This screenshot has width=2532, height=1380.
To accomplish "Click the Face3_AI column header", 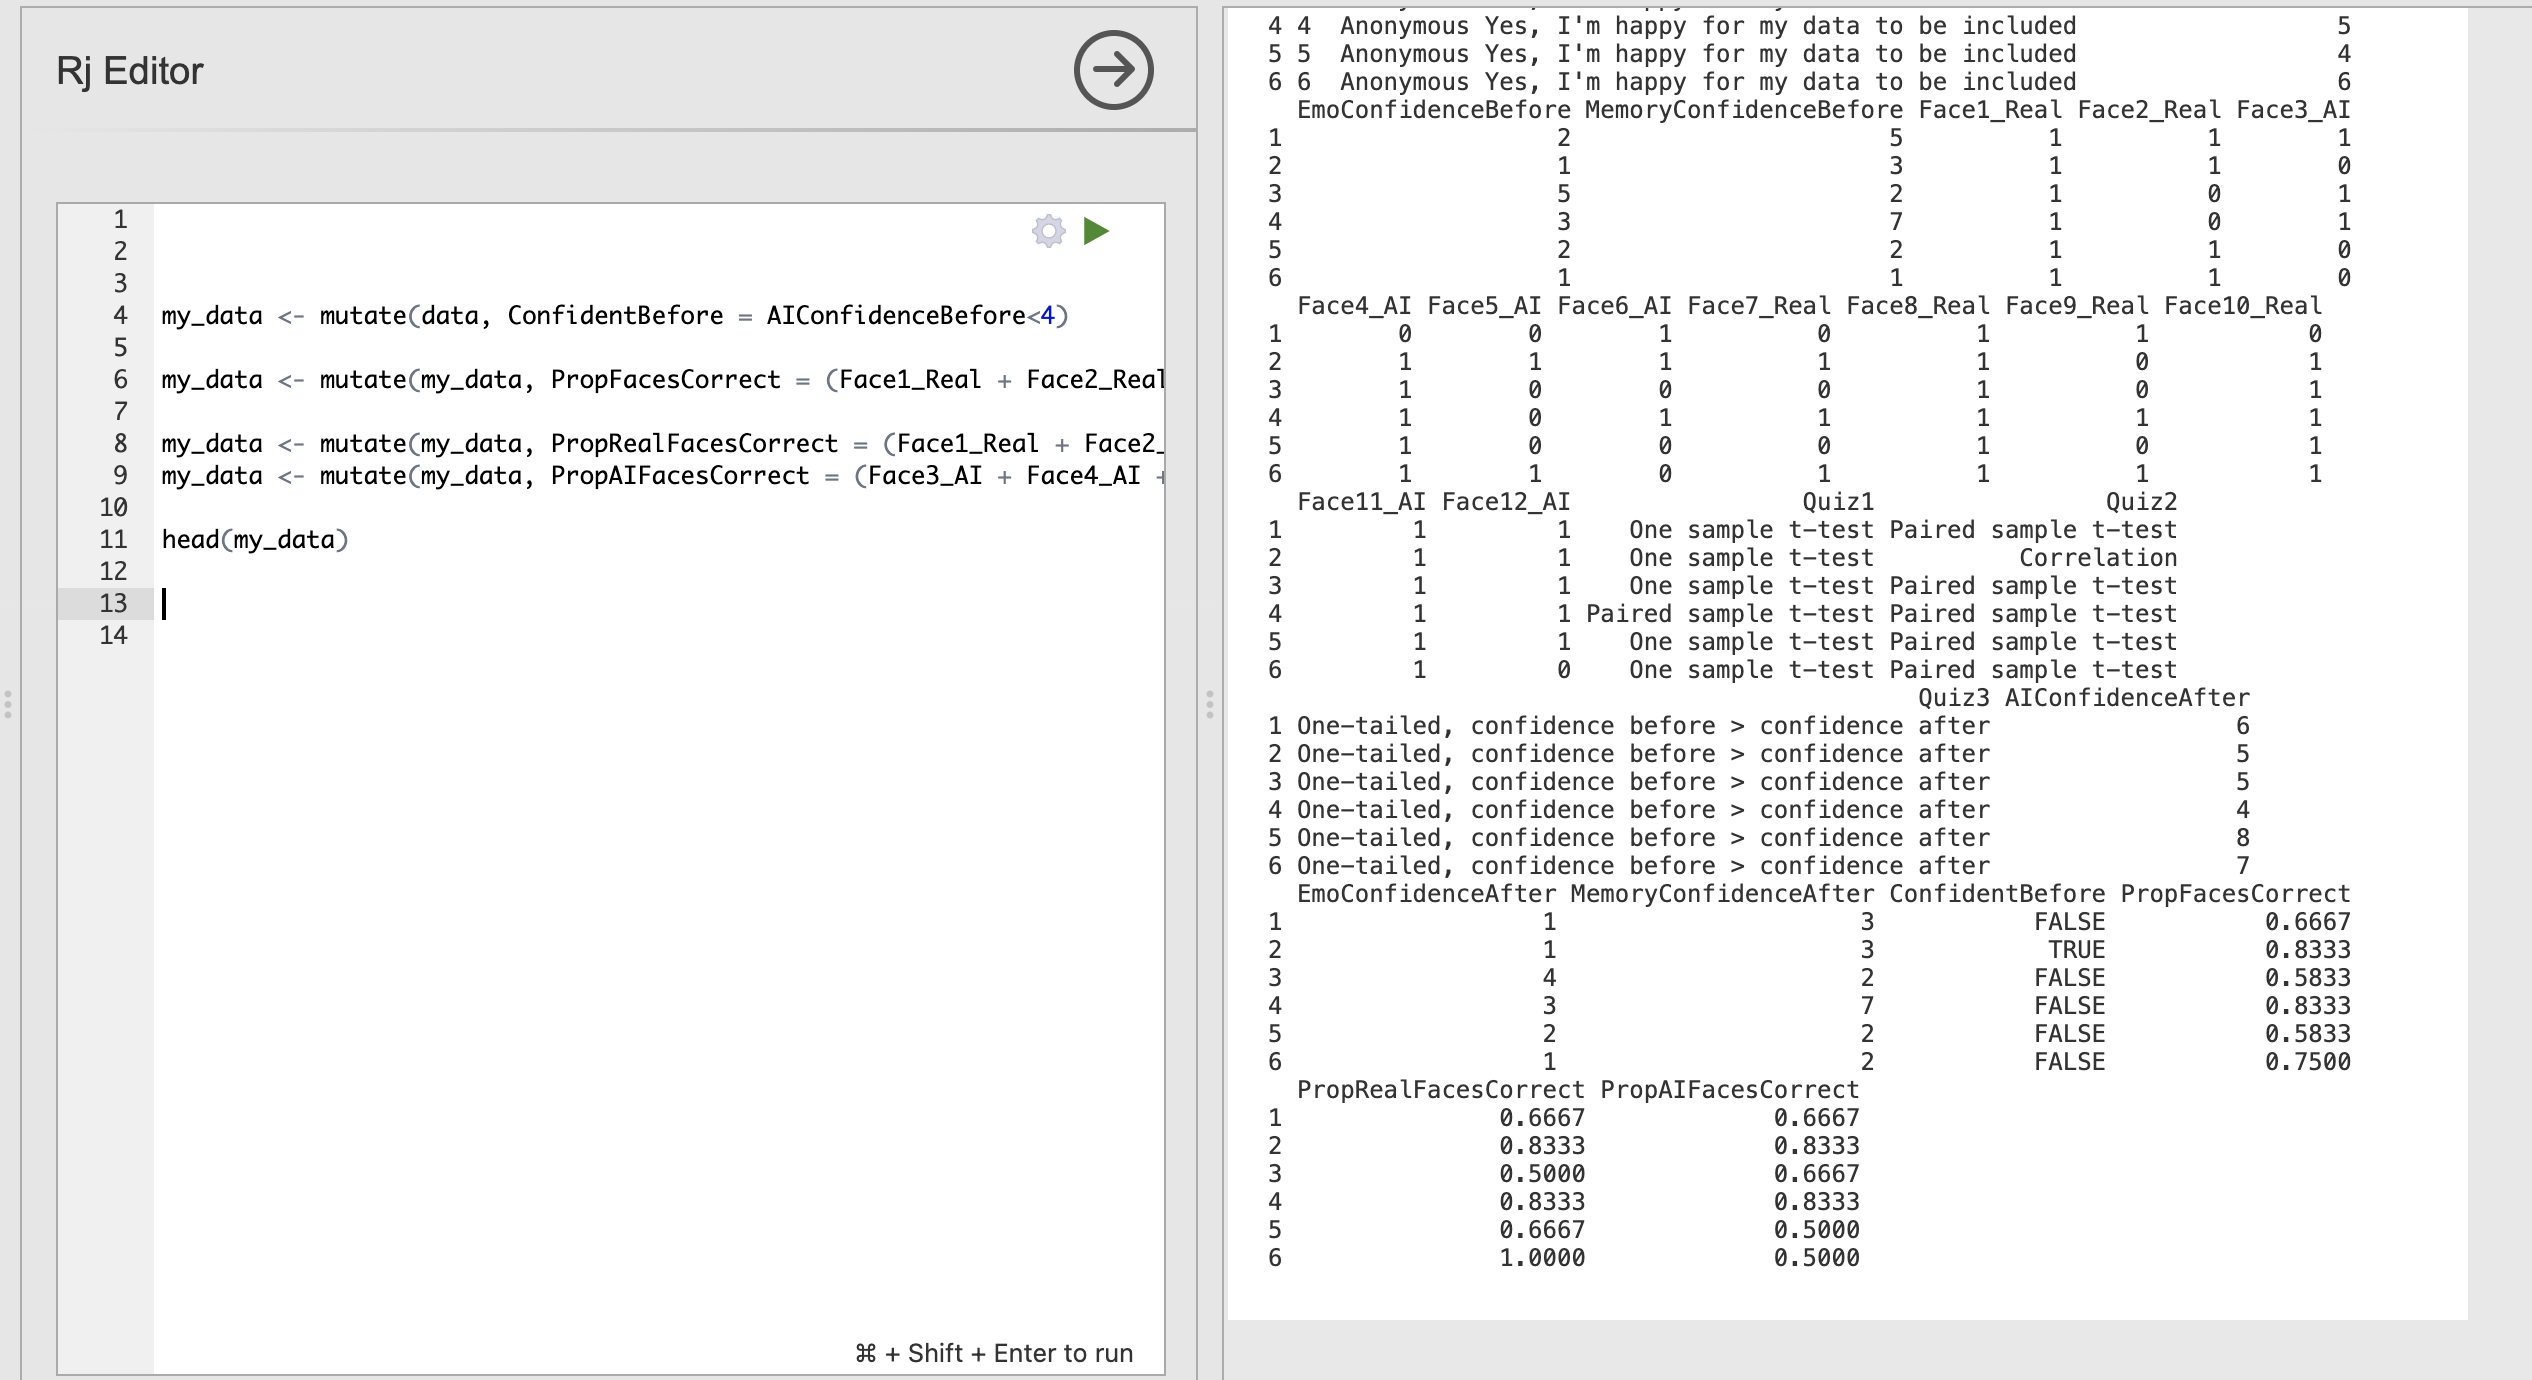I will (x=2293, y=110).
